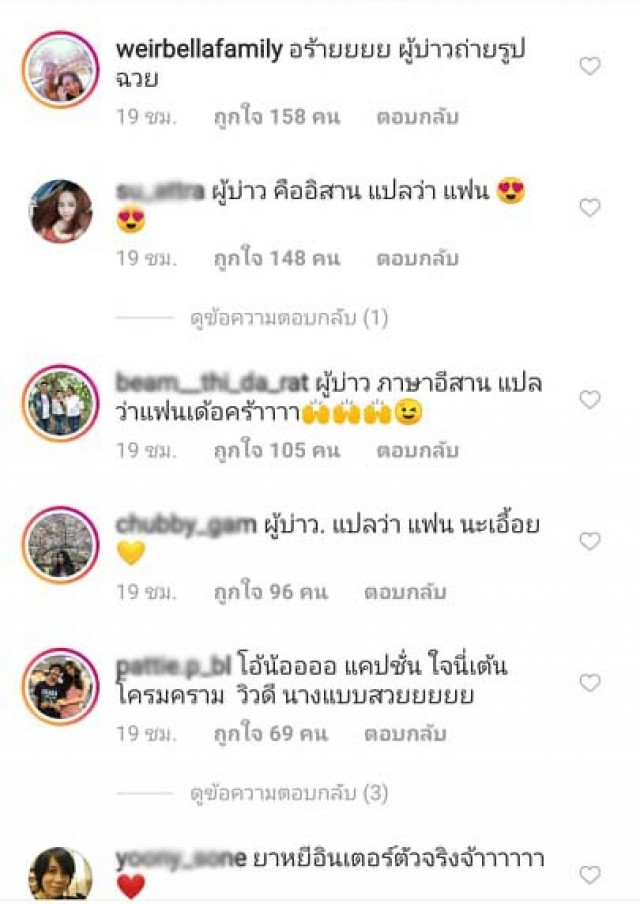Open avatar of the last commenter
This screenshot has width=640, height=904.
click(x=61, y=873)
